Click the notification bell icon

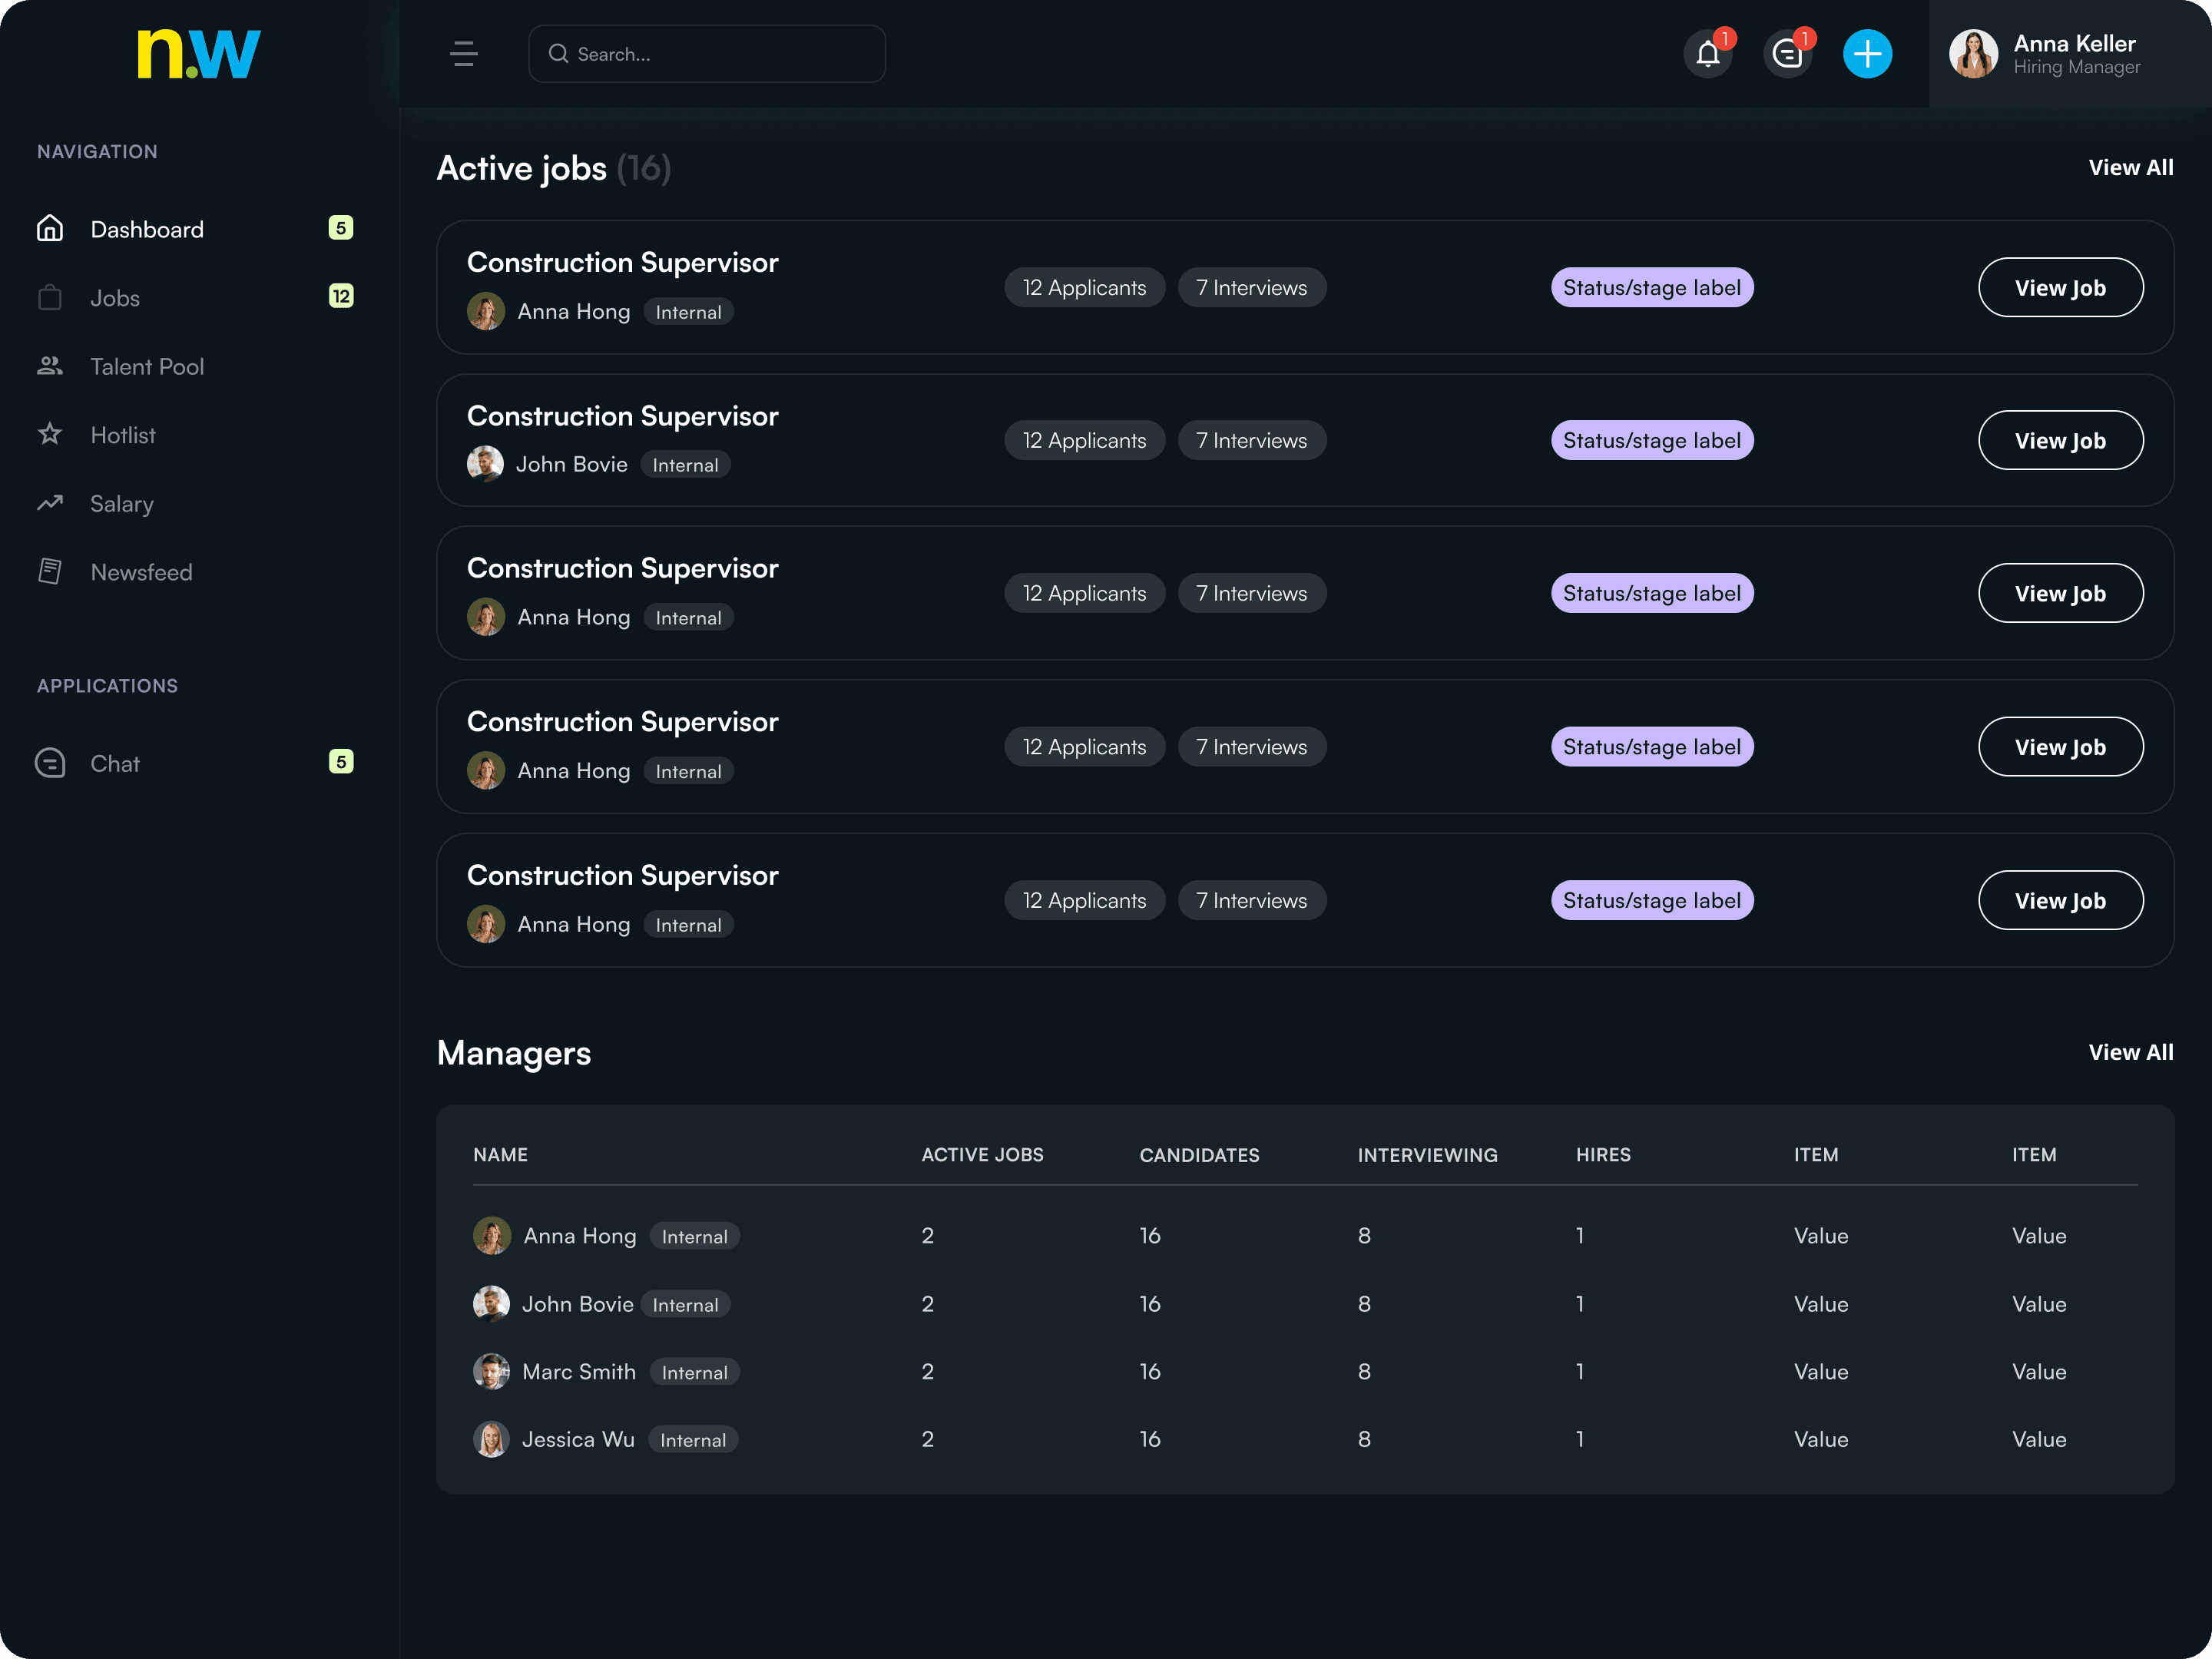(1707, 54)
